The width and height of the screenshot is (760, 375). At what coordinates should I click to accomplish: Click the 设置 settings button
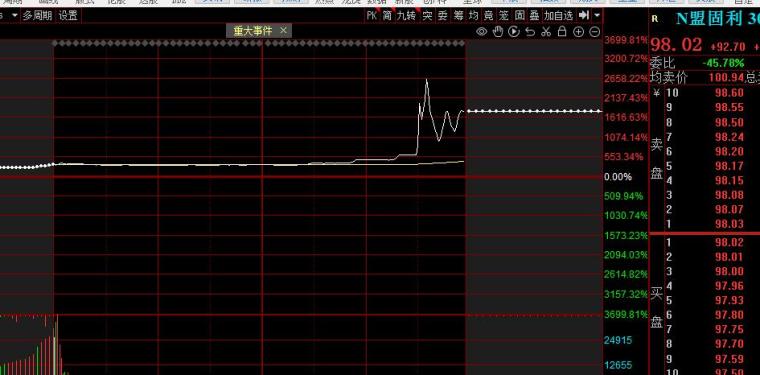tap(68, 16)
